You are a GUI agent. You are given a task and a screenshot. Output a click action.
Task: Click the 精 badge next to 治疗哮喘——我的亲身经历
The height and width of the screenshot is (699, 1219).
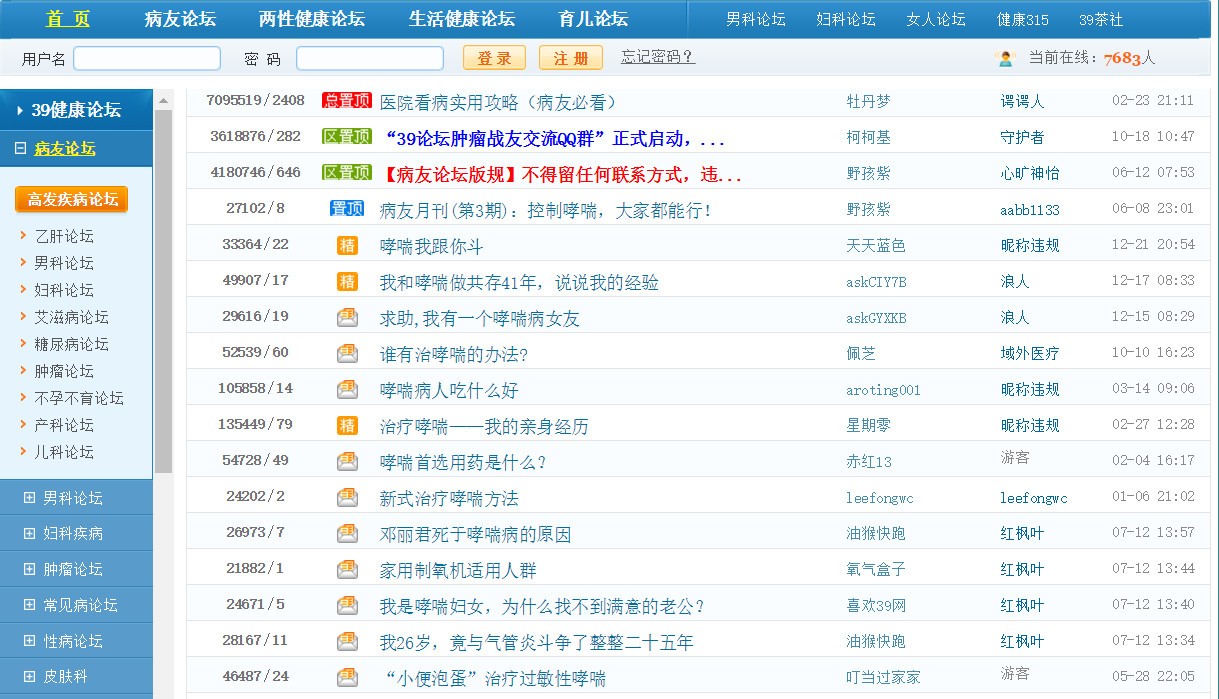[347, 425]
